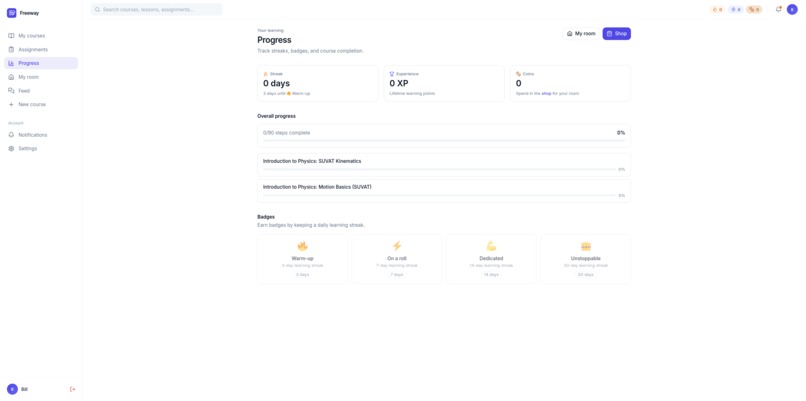Click the Progress page title
The height and width of the screenshot is (401, 806).
pyautogui.click(x=274, y=40)
